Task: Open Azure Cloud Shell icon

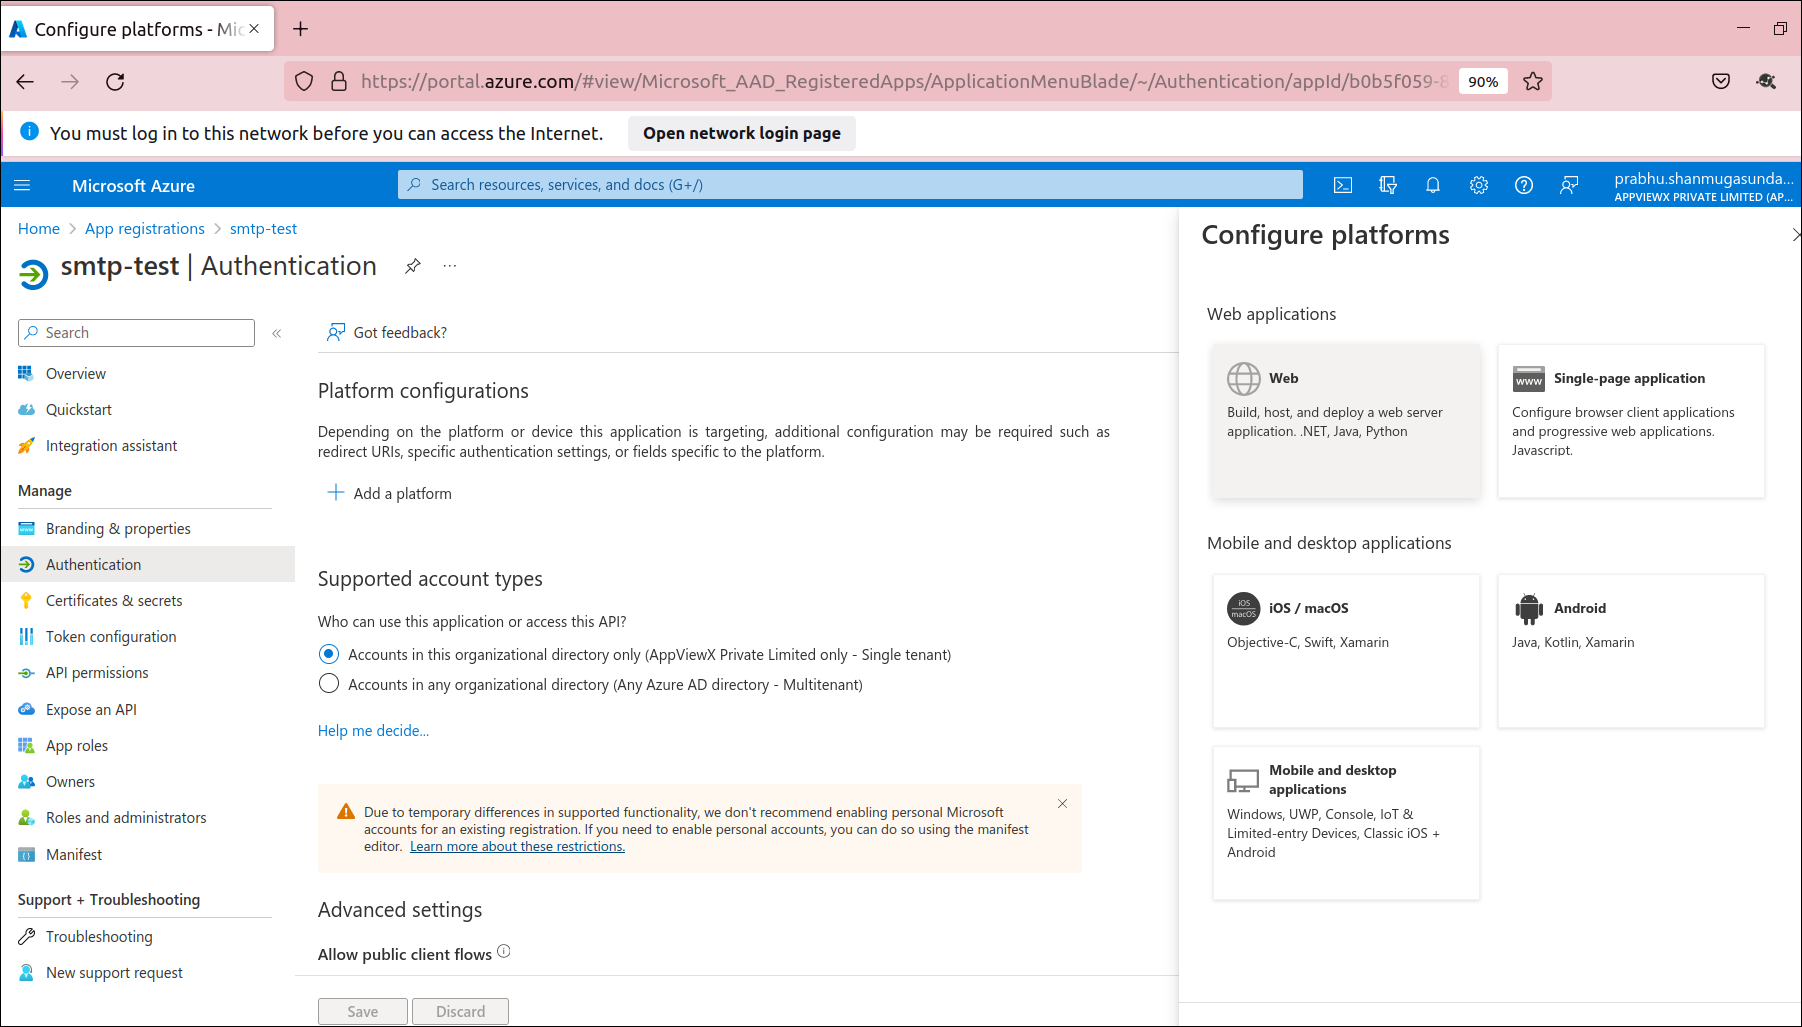Action: click(x=1343, y=185)
